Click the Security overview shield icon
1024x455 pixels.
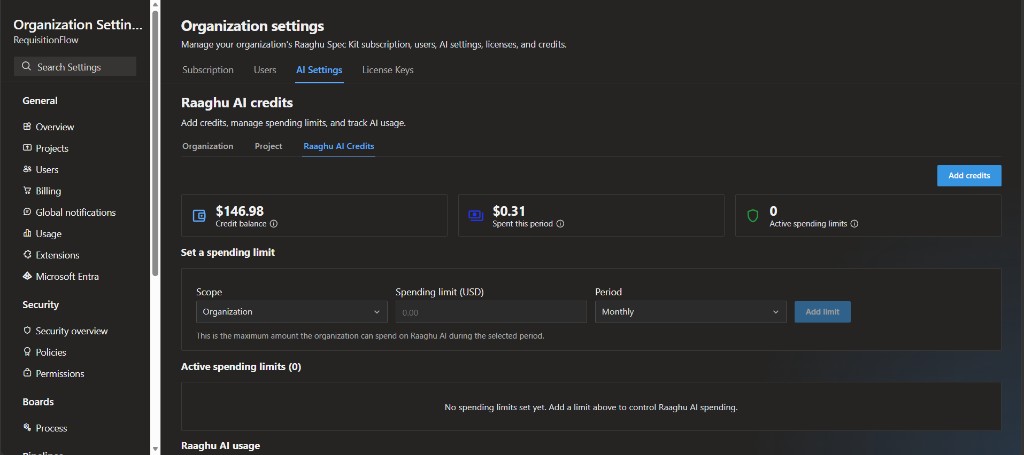(x=27, y=330)
